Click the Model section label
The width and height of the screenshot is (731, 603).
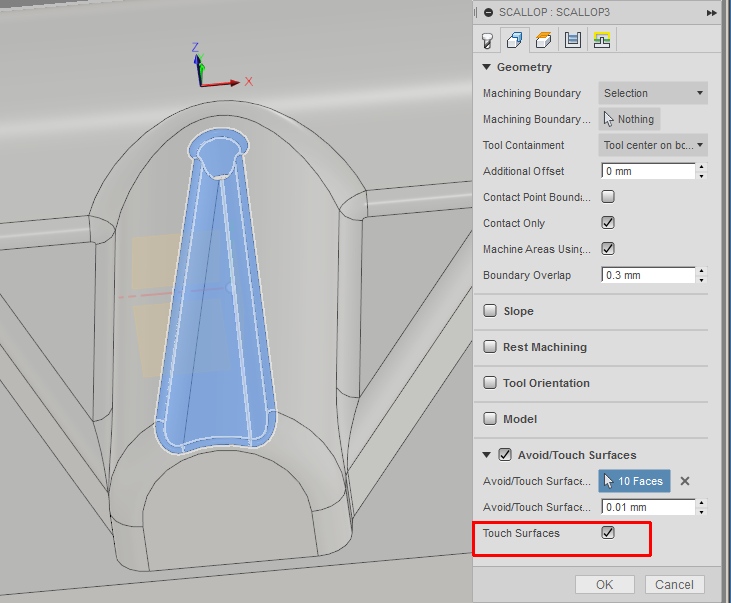pyautogui.click(x=520, y=419)
